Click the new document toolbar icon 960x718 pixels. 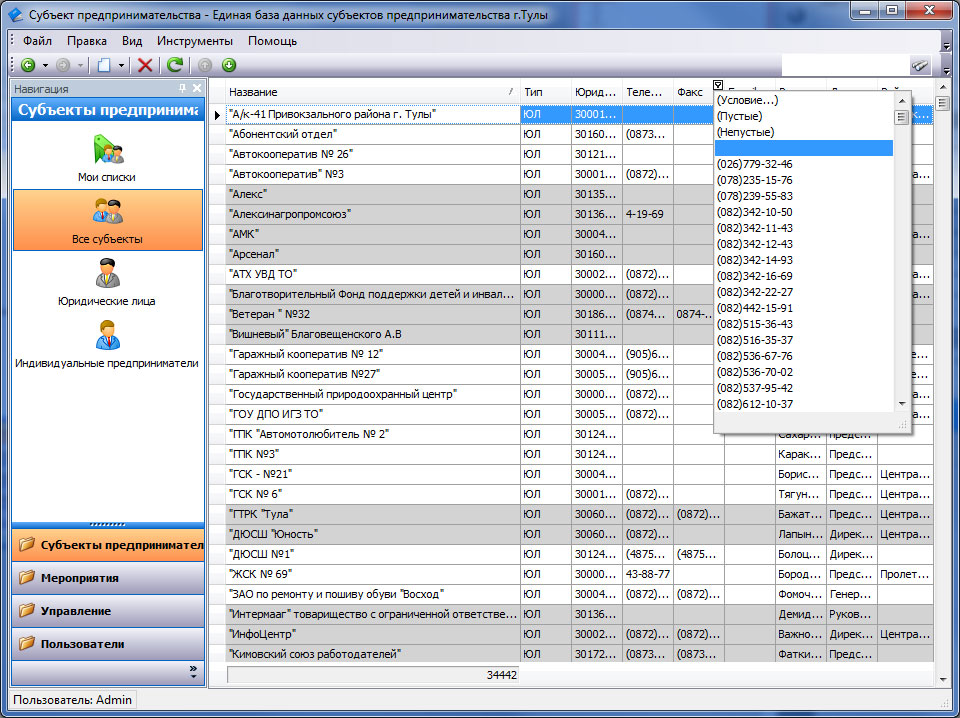click(104, 65)
